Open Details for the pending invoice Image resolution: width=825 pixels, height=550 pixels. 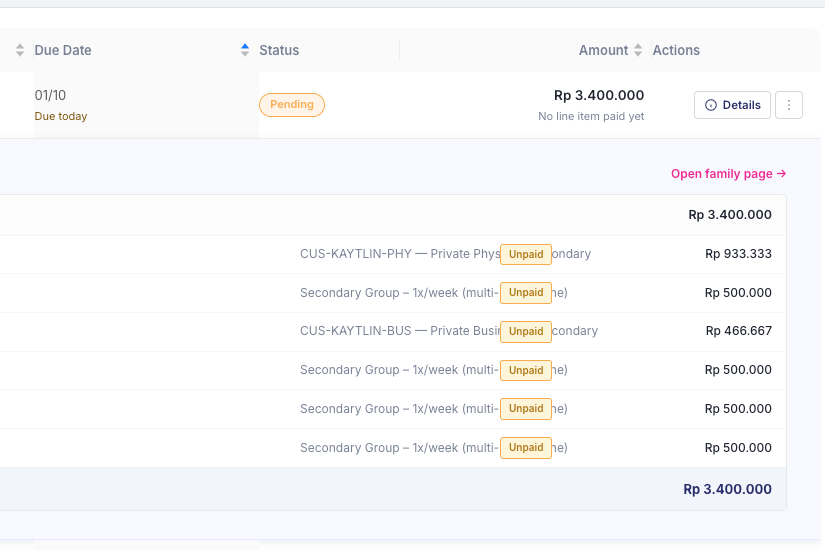(732, 105)
